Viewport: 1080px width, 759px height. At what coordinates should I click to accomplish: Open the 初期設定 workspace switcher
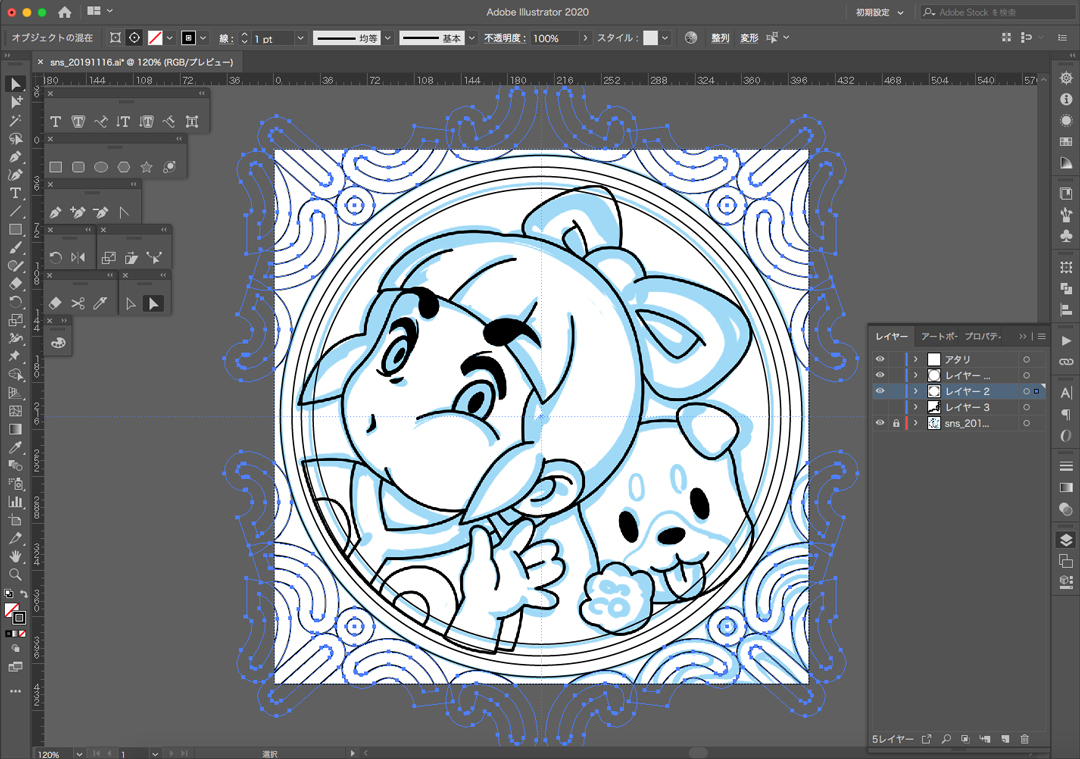[x=879, y=12]
